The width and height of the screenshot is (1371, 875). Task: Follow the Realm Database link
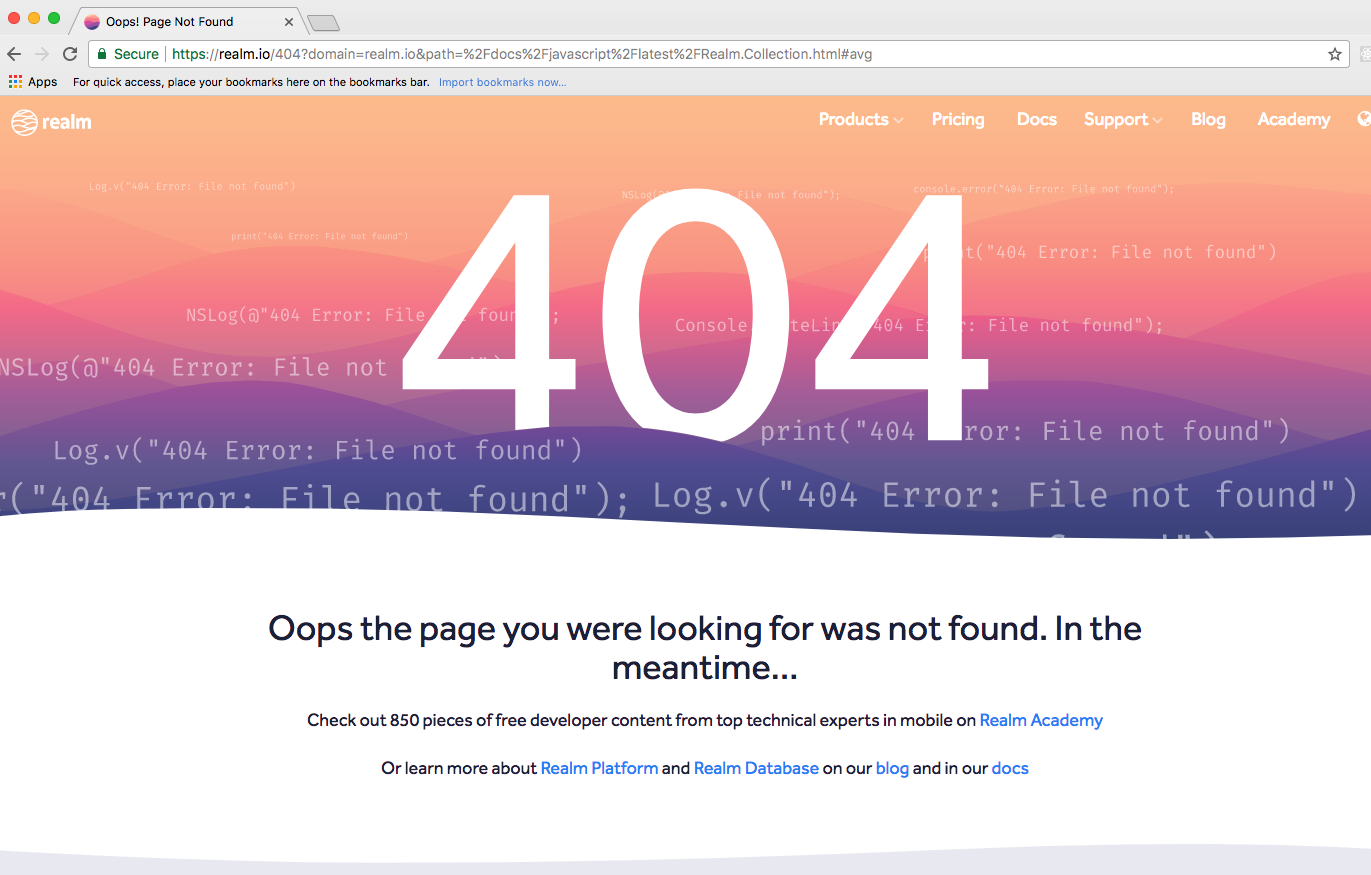[x=755, y=768]
